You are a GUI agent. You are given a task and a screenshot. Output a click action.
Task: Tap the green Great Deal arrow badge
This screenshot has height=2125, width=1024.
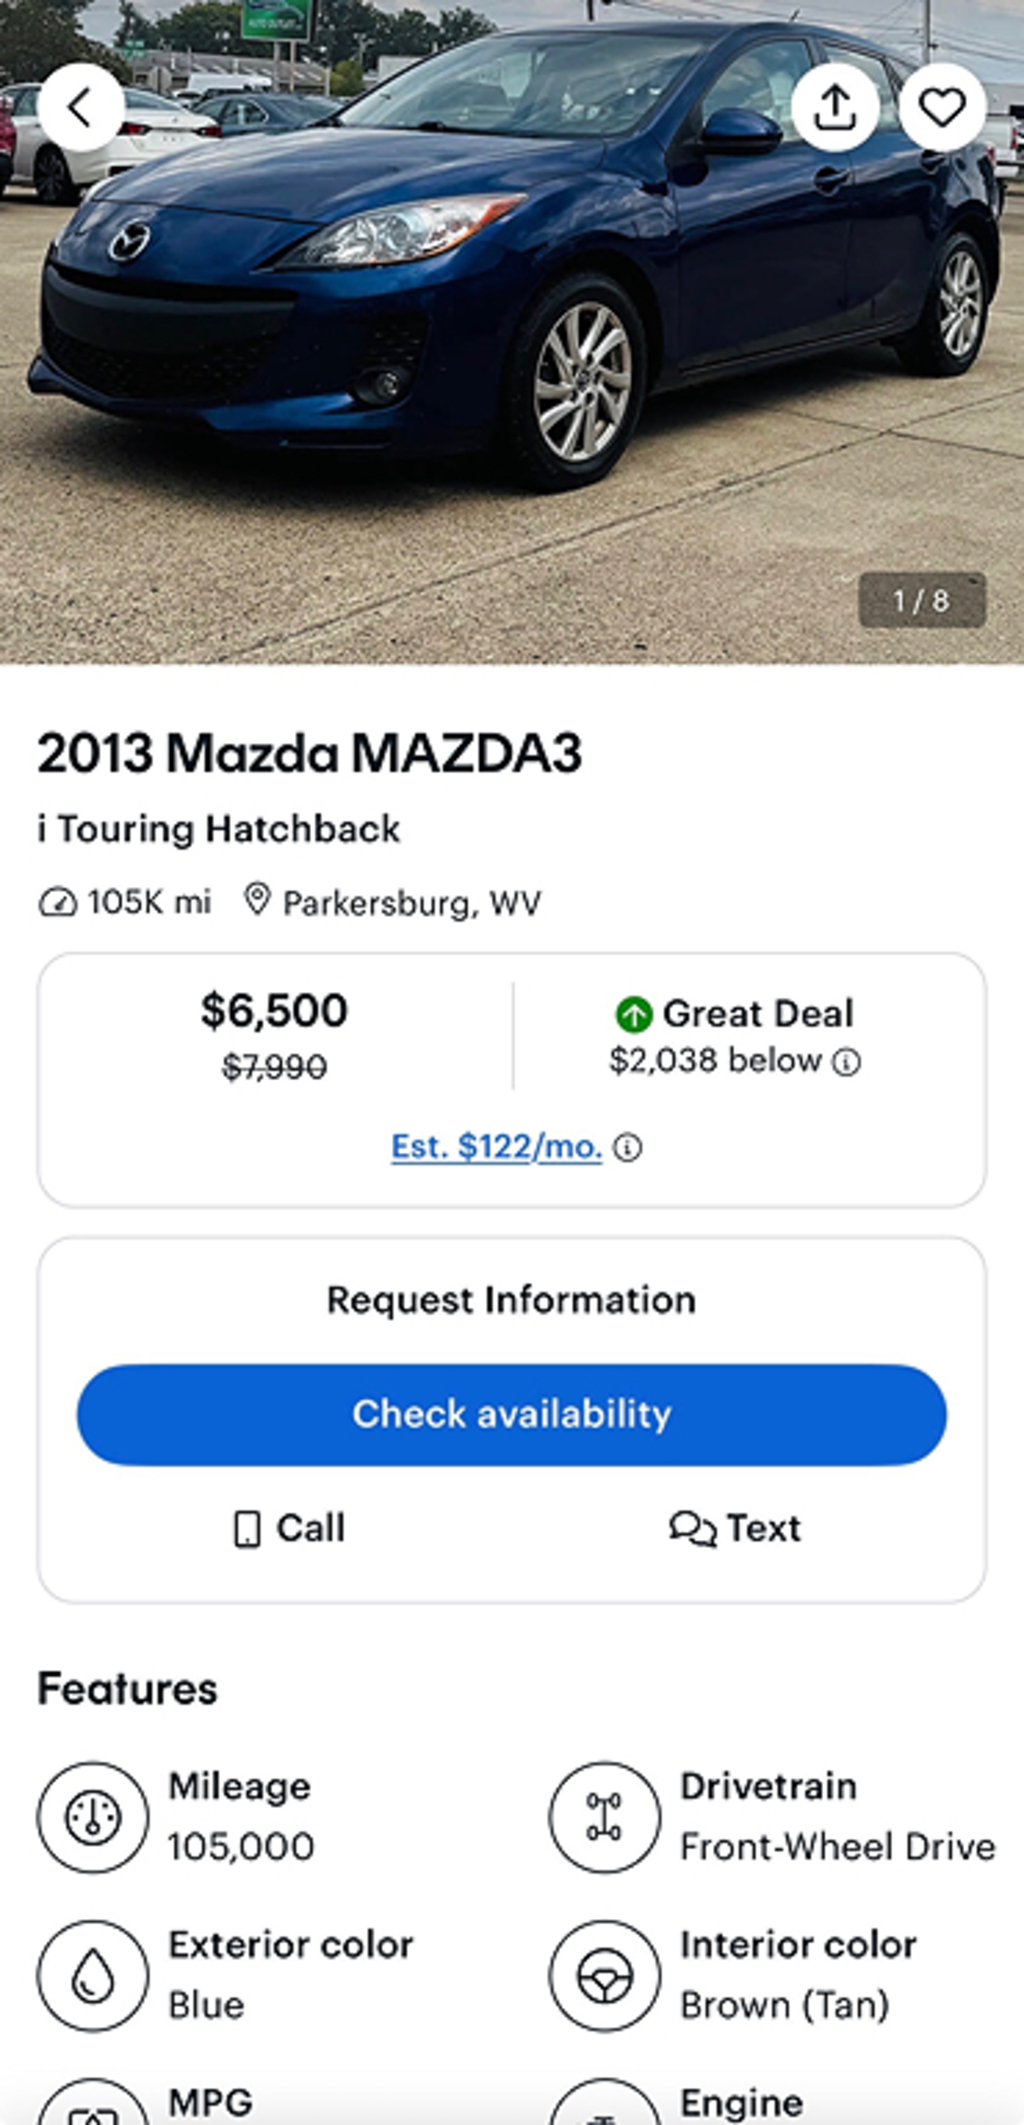(x=634, y=1014)
